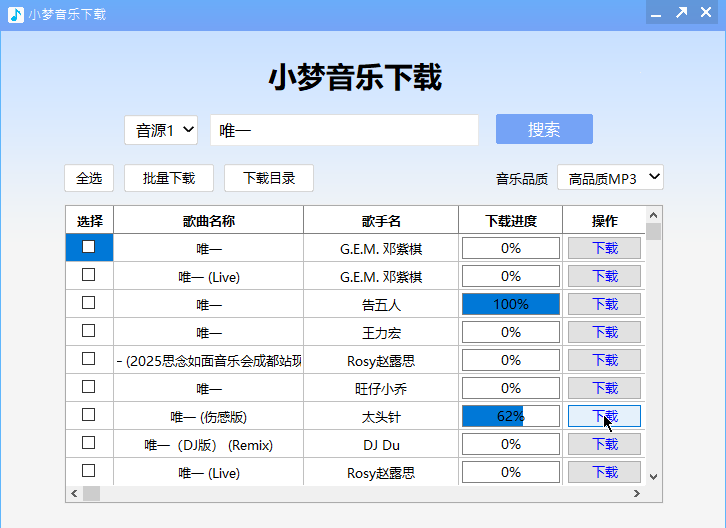Viewport: 726px width, 528px height.
Task: Open the 下载目录 download folder
Action: [268, 178]
